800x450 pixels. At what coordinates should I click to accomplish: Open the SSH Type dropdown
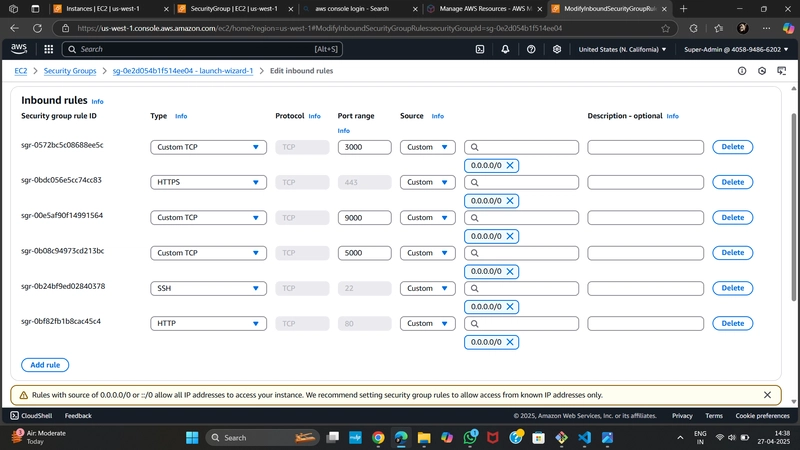[x=208, y=288]
